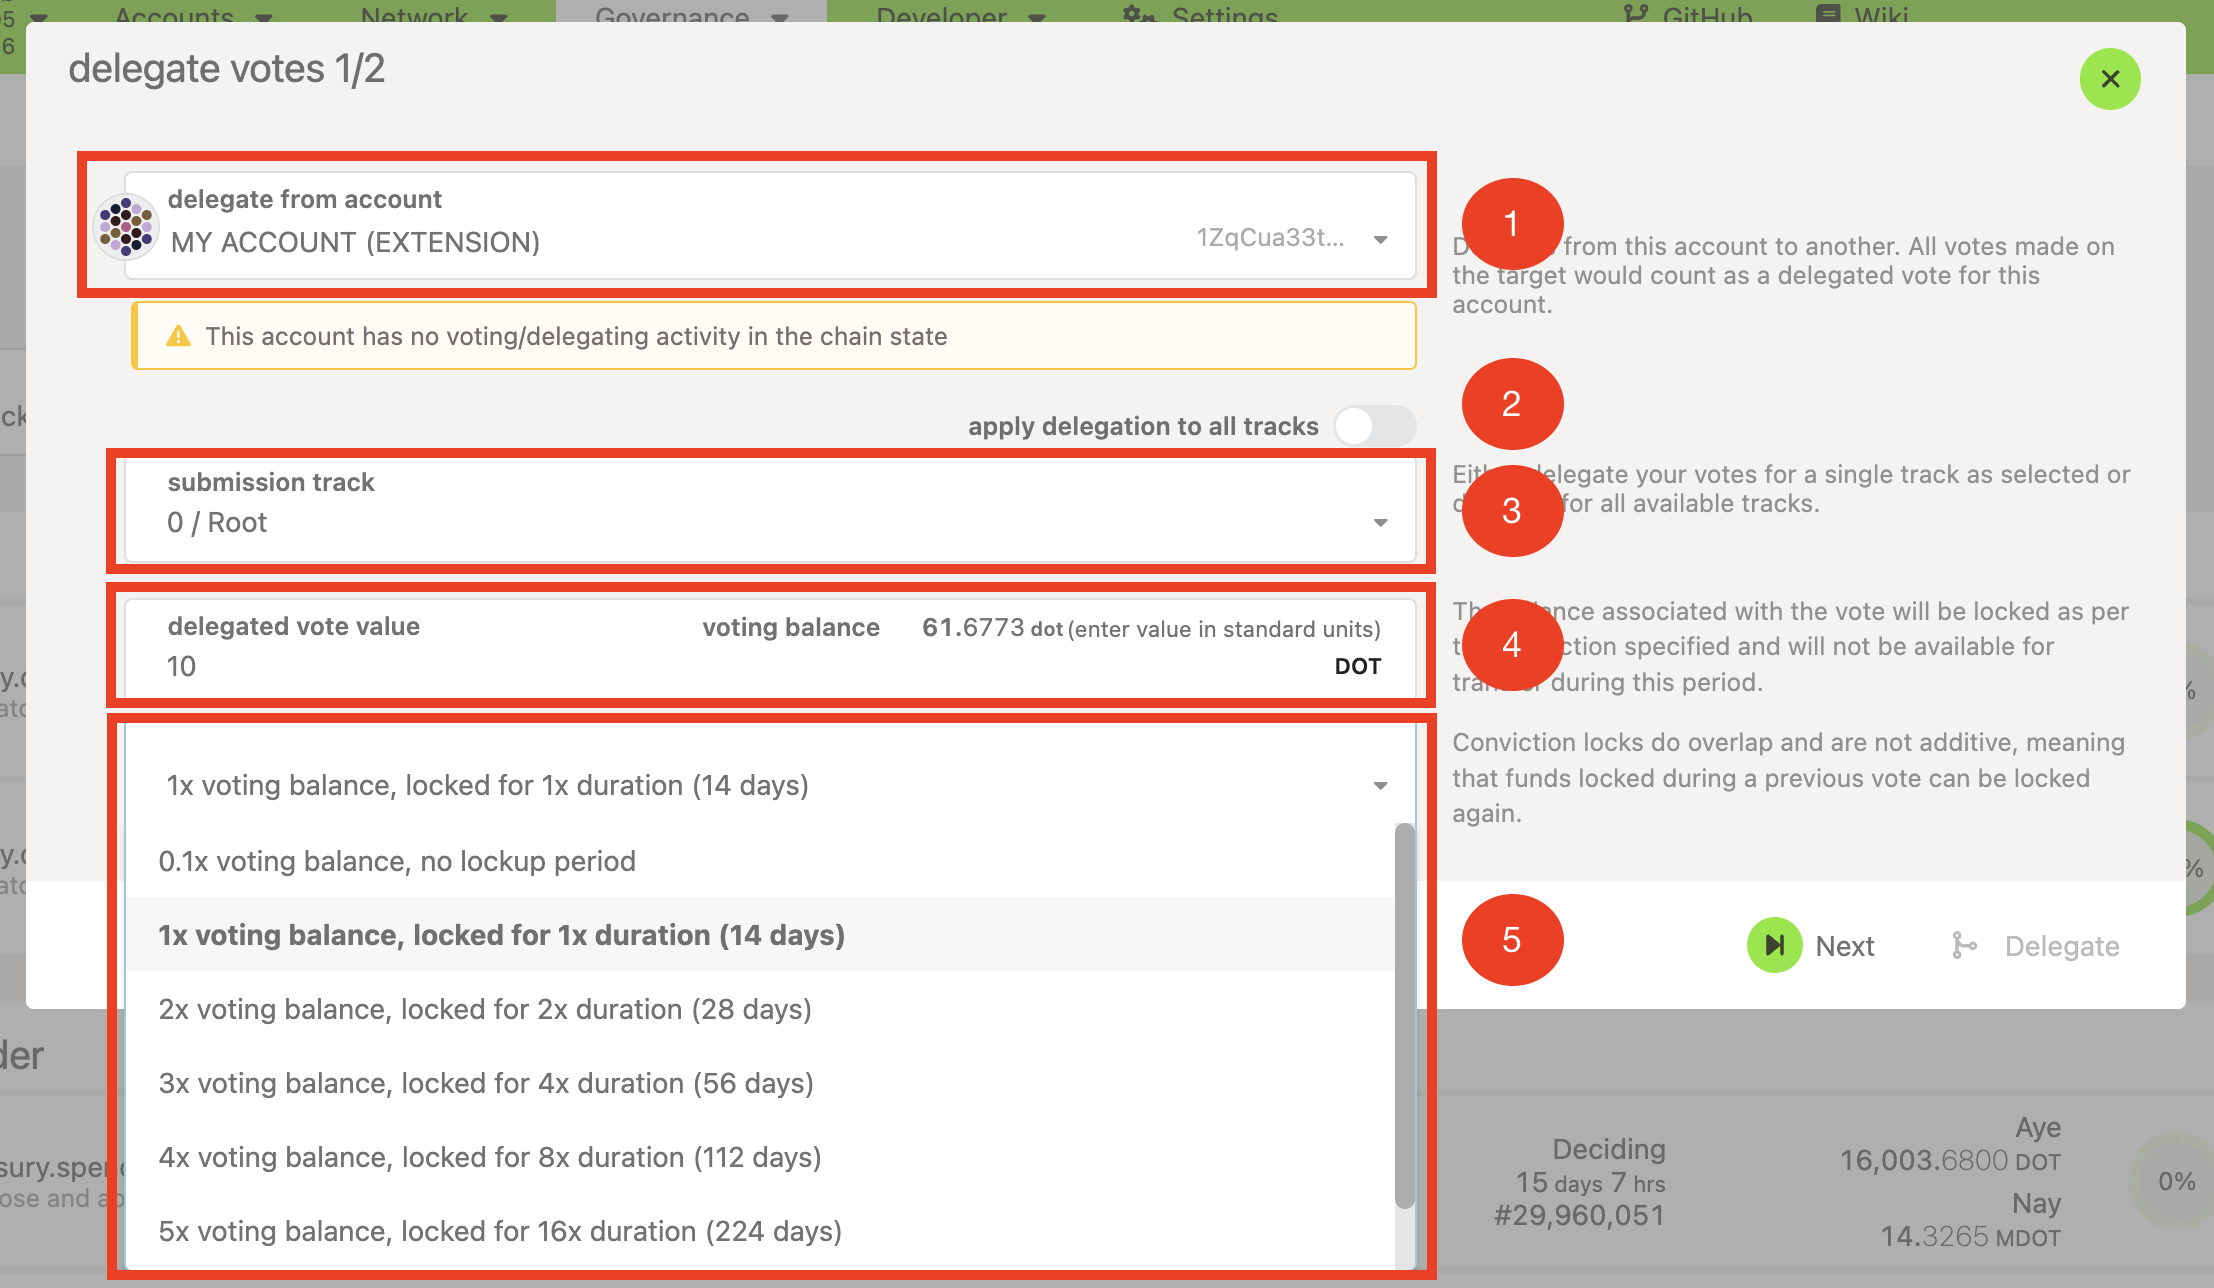Enable apply delegation to all tracks
This screenshot has width=2214, height=1288.
(1374, 426)
